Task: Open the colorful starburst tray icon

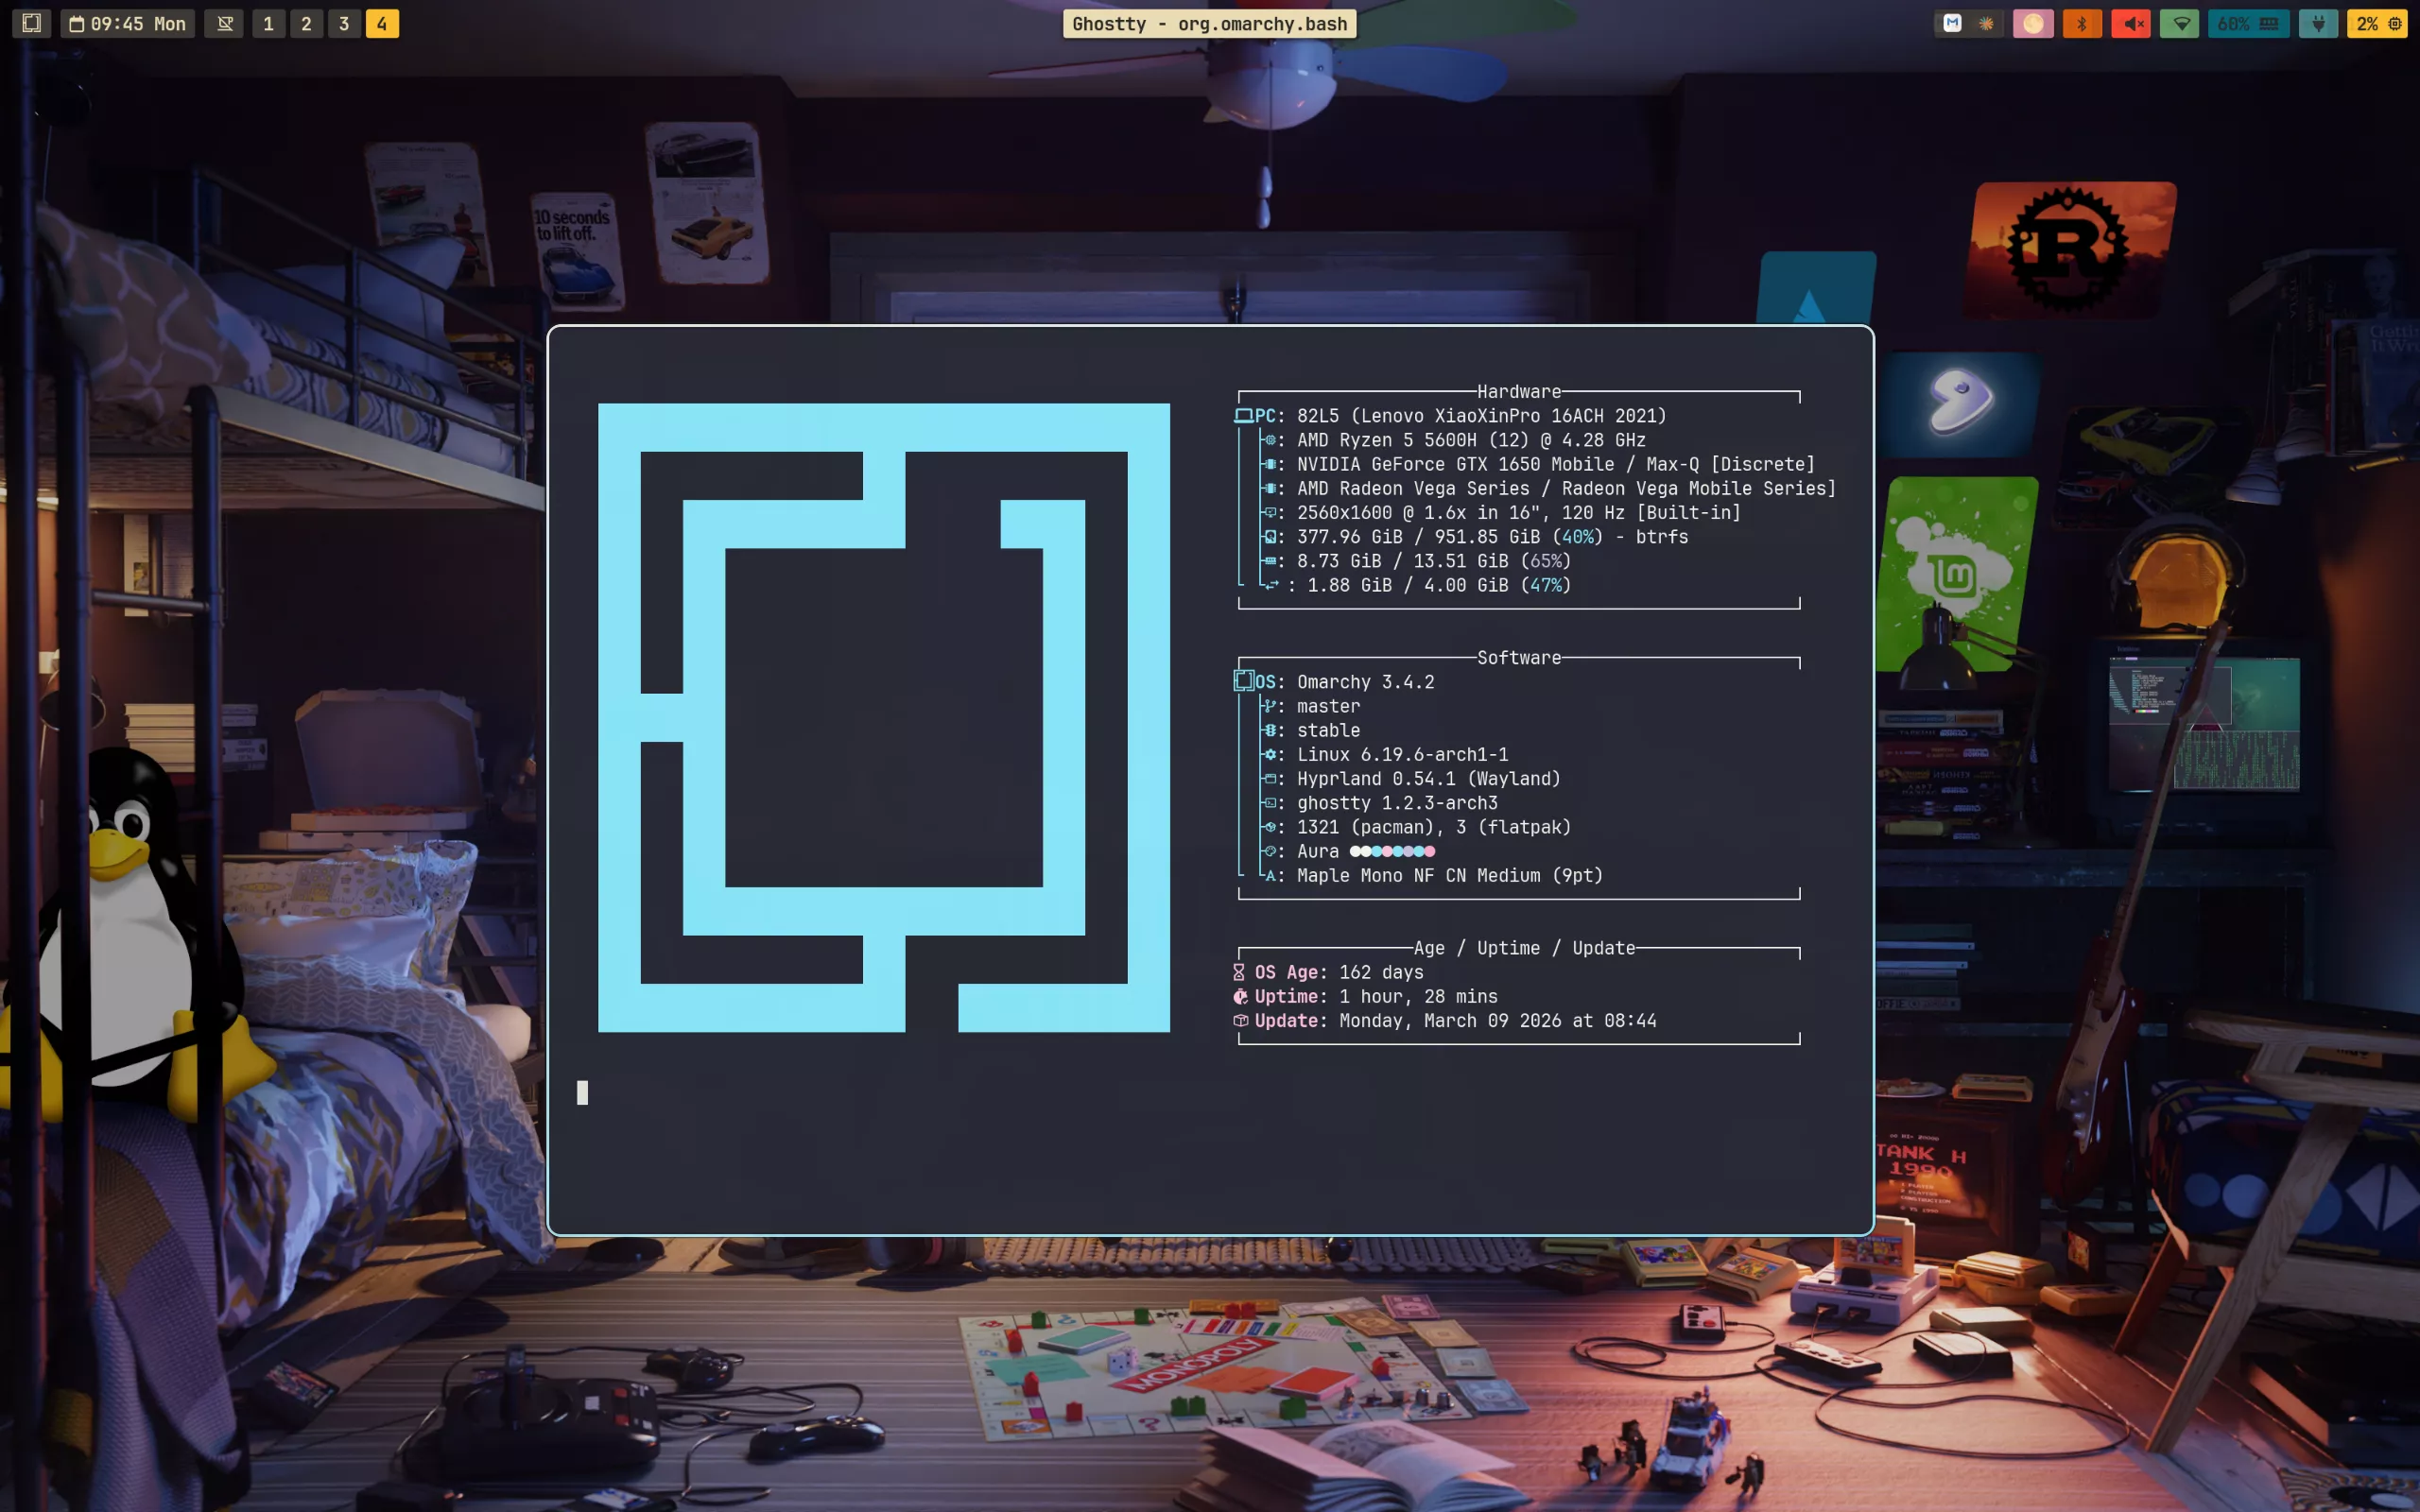Action: (1986, 23)
